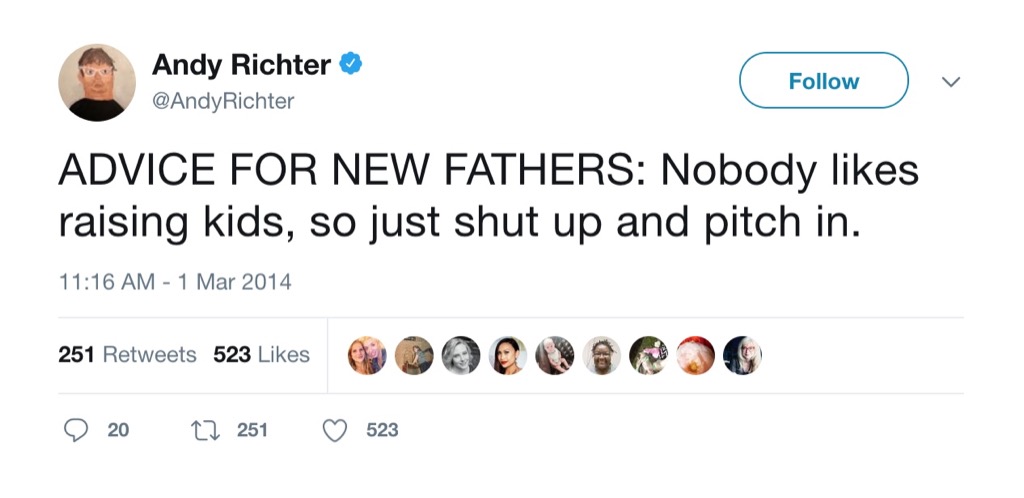This screenshot has height=498, width=1024.
Task: View the 251 Retweets list
Action: (127, 355)
